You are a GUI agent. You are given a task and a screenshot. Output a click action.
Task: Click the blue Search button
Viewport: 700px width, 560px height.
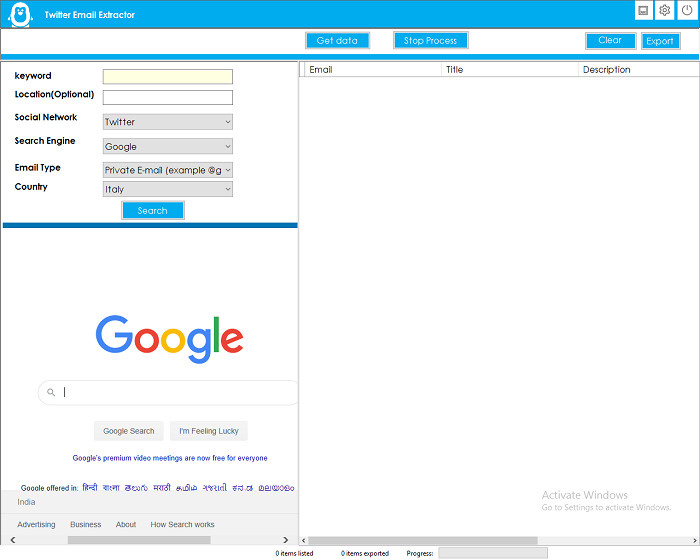pyautogui.click(x=153, y=210)
